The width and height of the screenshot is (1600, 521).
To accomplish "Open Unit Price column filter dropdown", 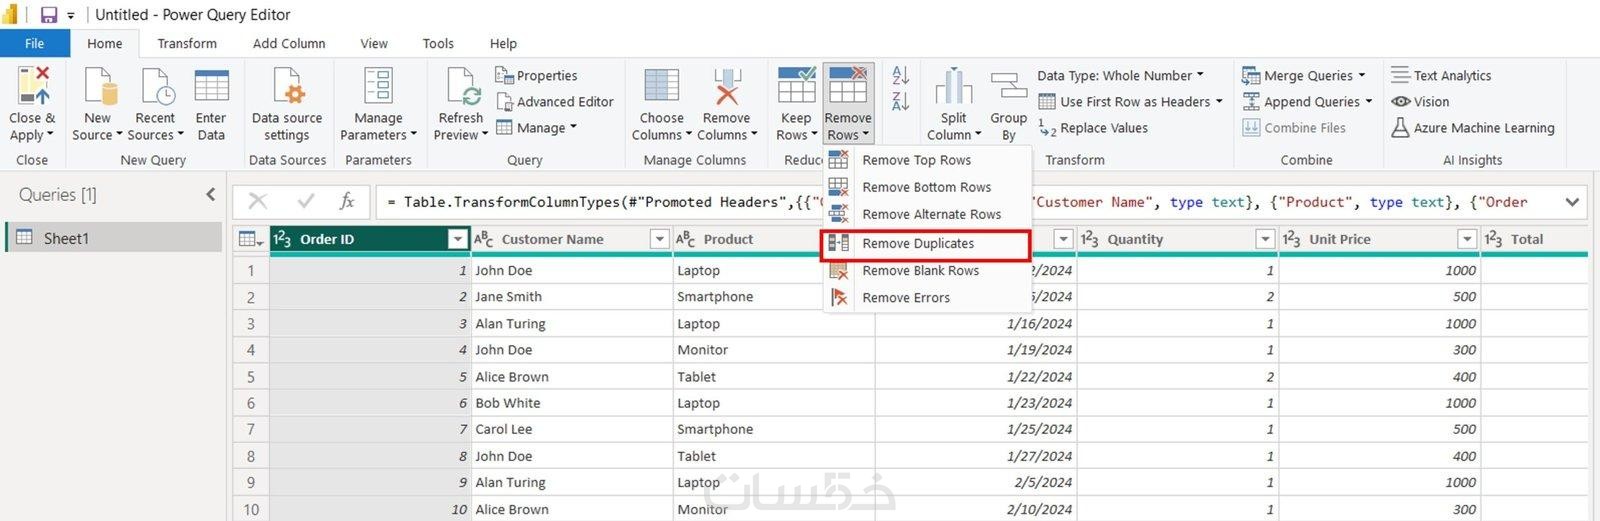I will coord(1467,239).
